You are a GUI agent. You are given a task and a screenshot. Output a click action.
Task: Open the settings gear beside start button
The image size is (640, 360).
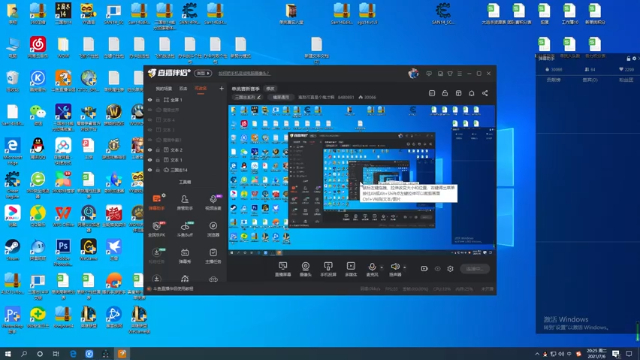pyautogui.click(x=450, y=269)
